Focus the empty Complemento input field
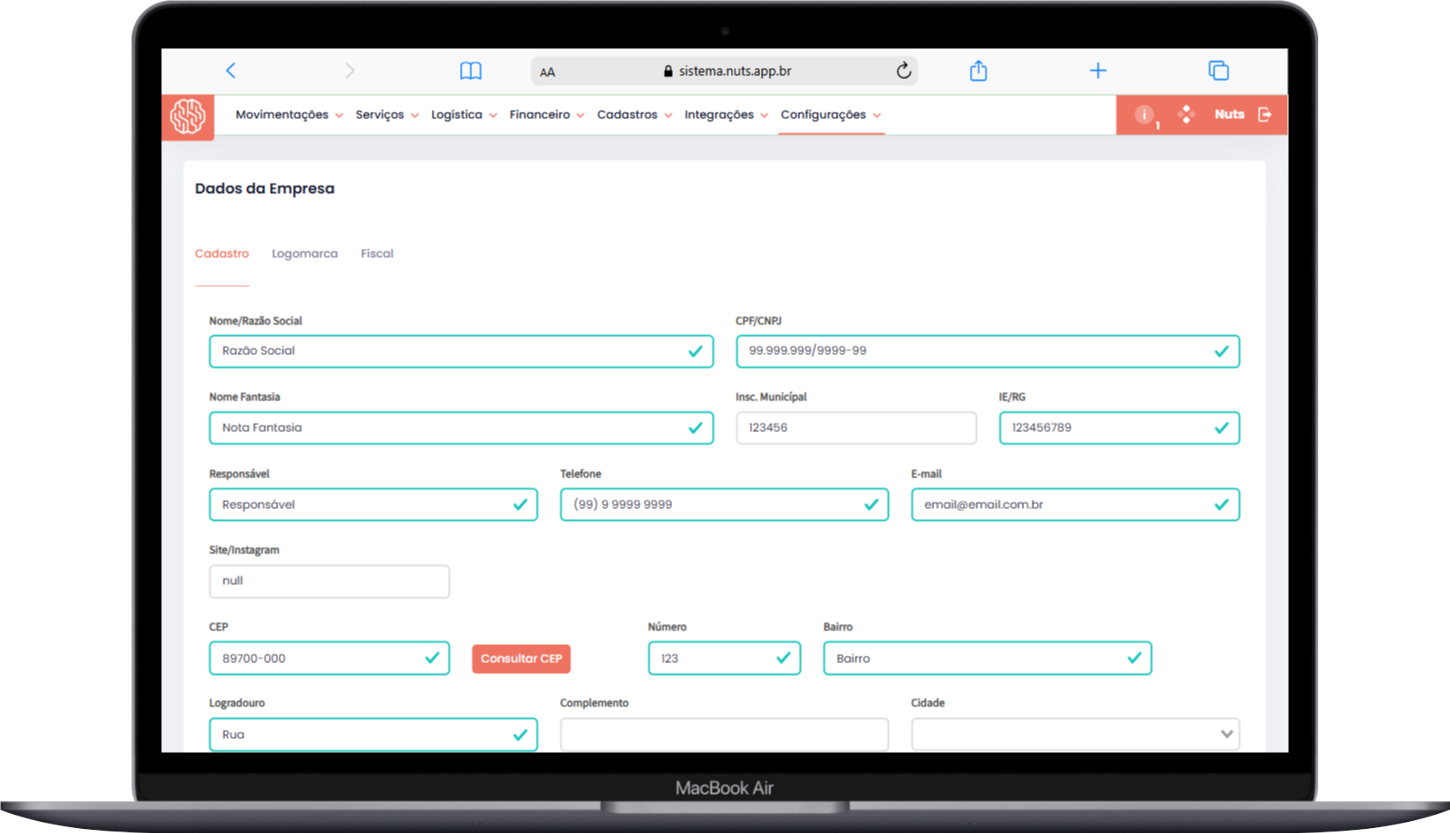This screenshot has width=1450, height=833. pos(724,734)
